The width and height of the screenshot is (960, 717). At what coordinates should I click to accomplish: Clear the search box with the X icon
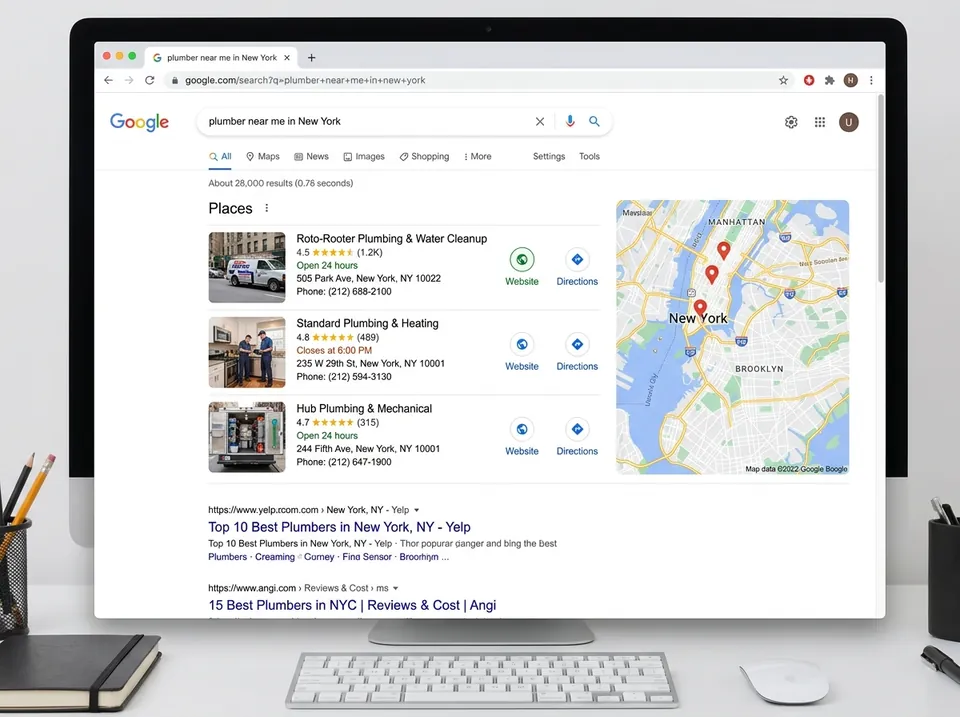tap(539, 121)
